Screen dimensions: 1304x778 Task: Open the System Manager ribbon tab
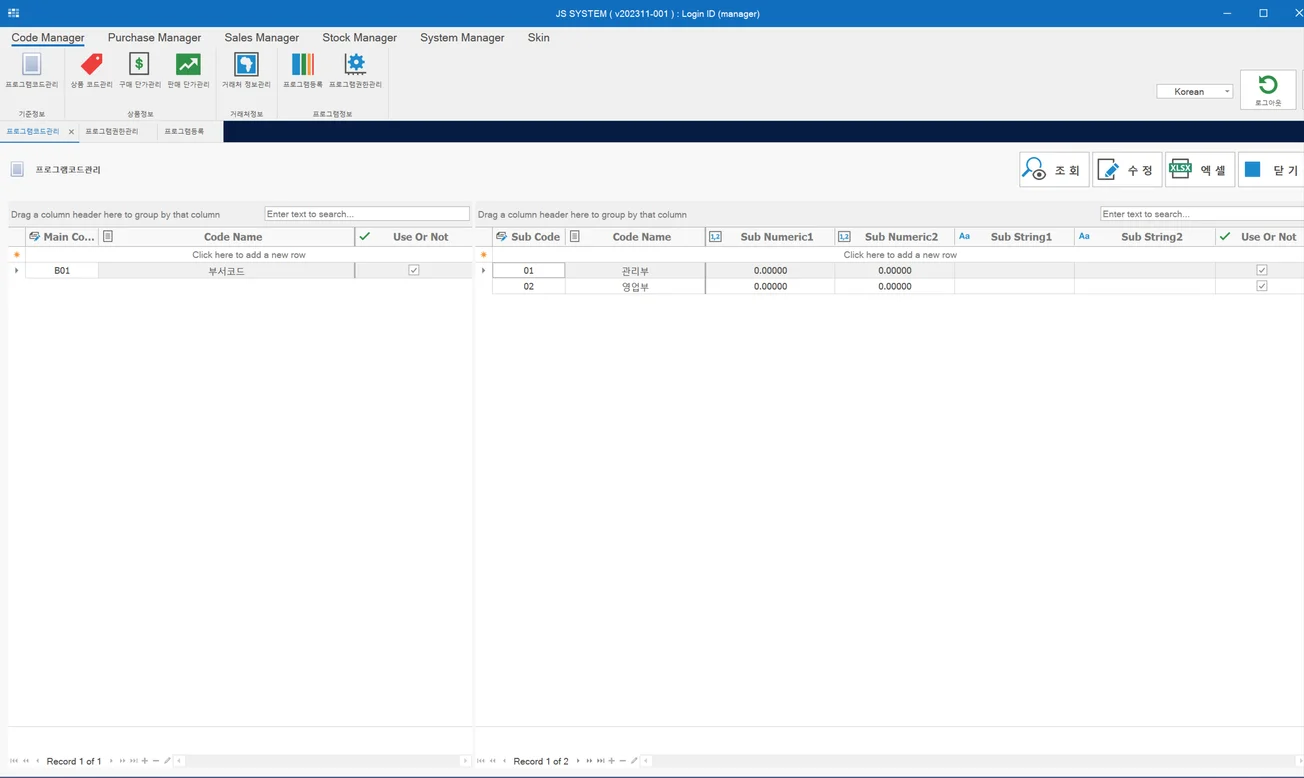coord(462,37)
